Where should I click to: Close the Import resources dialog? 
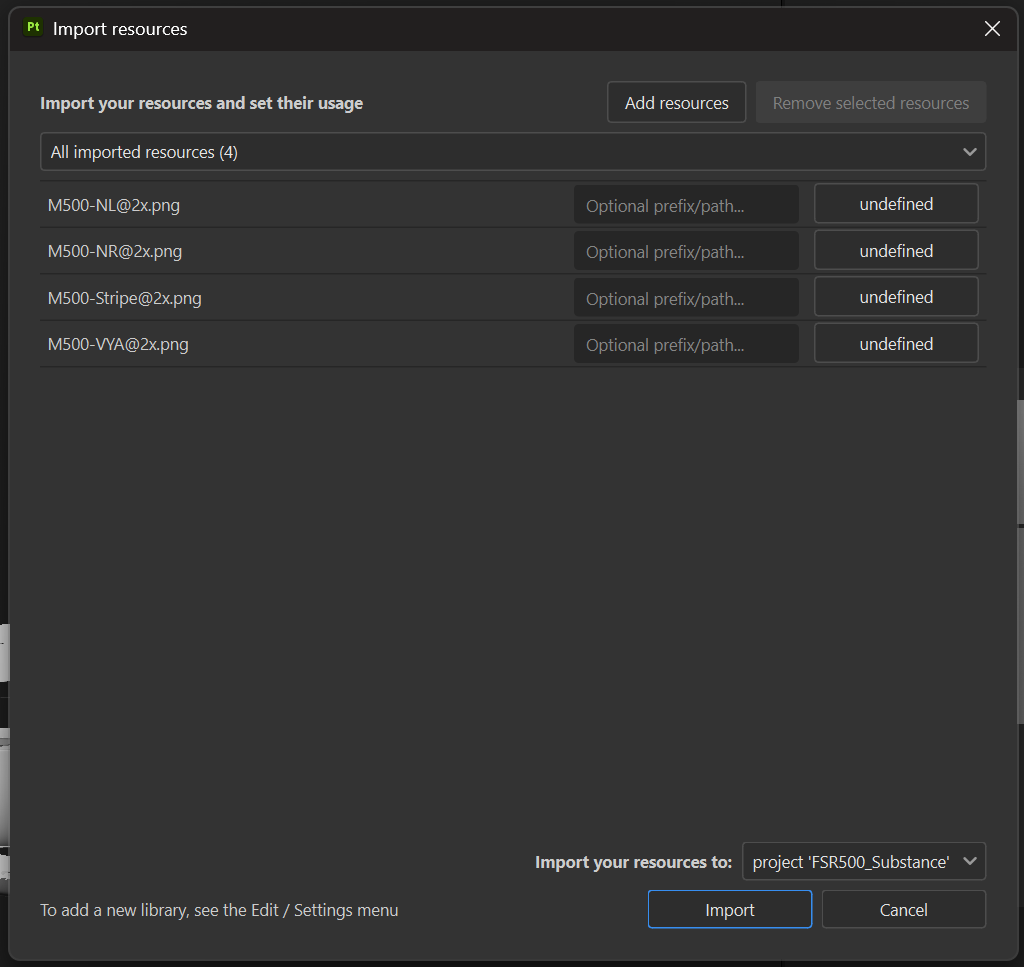click(992, 29)
